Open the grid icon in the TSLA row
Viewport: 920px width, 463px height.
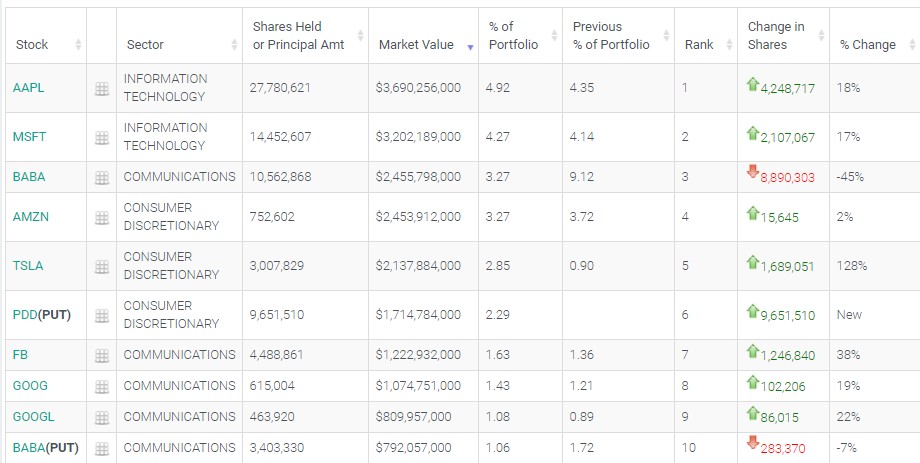[101, 267]
